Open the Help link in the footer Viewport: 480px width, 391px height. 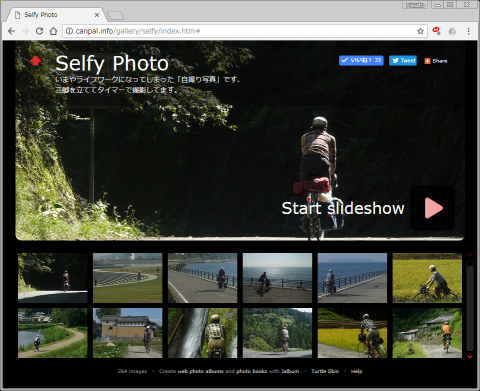tap(356, 371)
